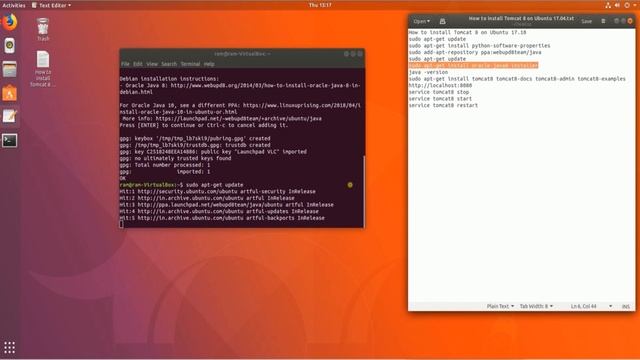Open Rhythmbox music player in dock
Image resolution: width=640 pixels, height=360 pixels.
click(10, 45)
